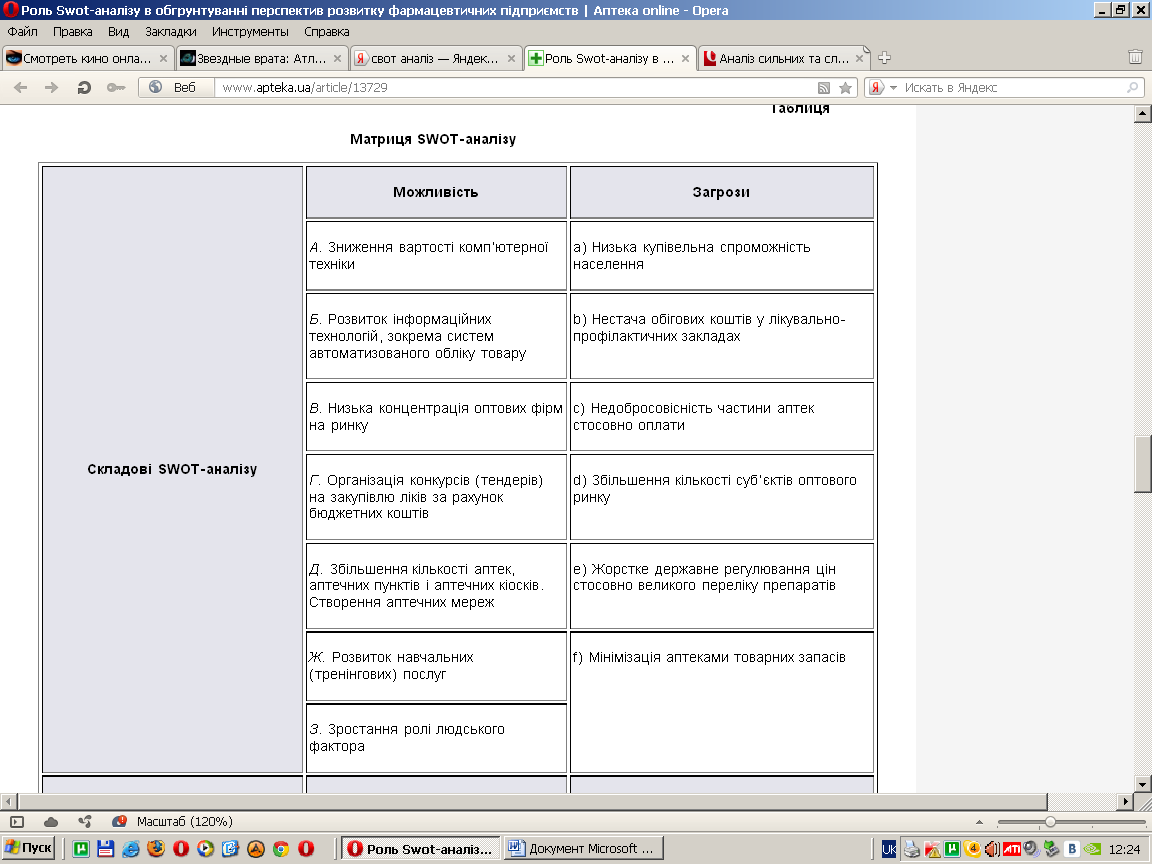Open the Закладки menu
This screenshot has width=1152, height=864.
click(x=170, y=32)
